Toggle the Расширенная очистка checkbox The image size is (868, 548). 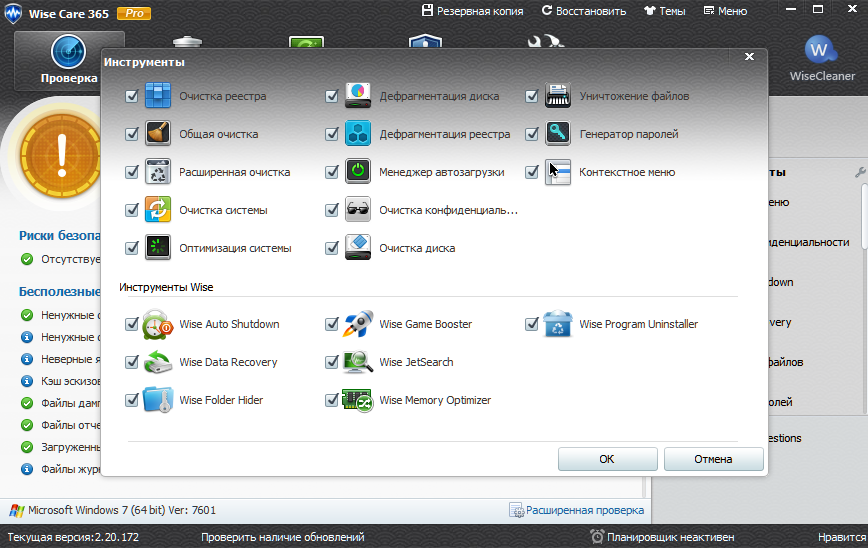[x=132, y=172]
